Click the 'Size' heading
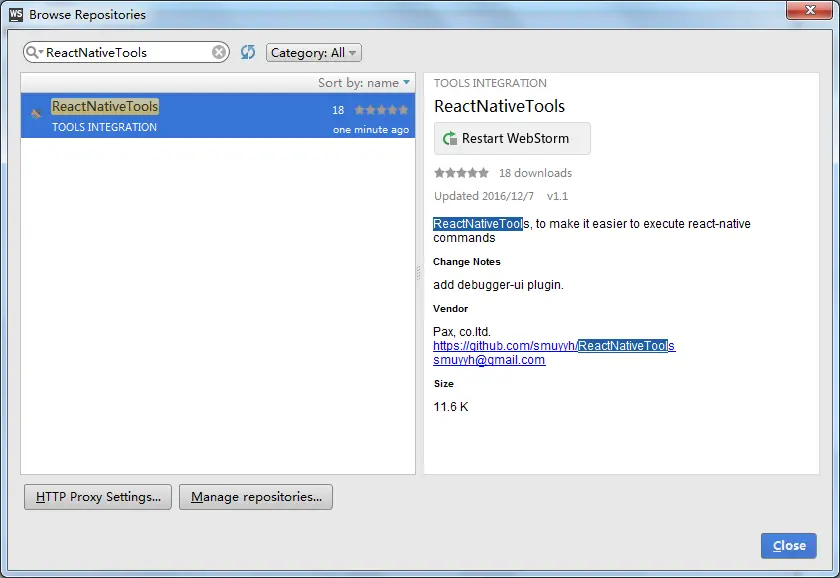 point(444,384)
